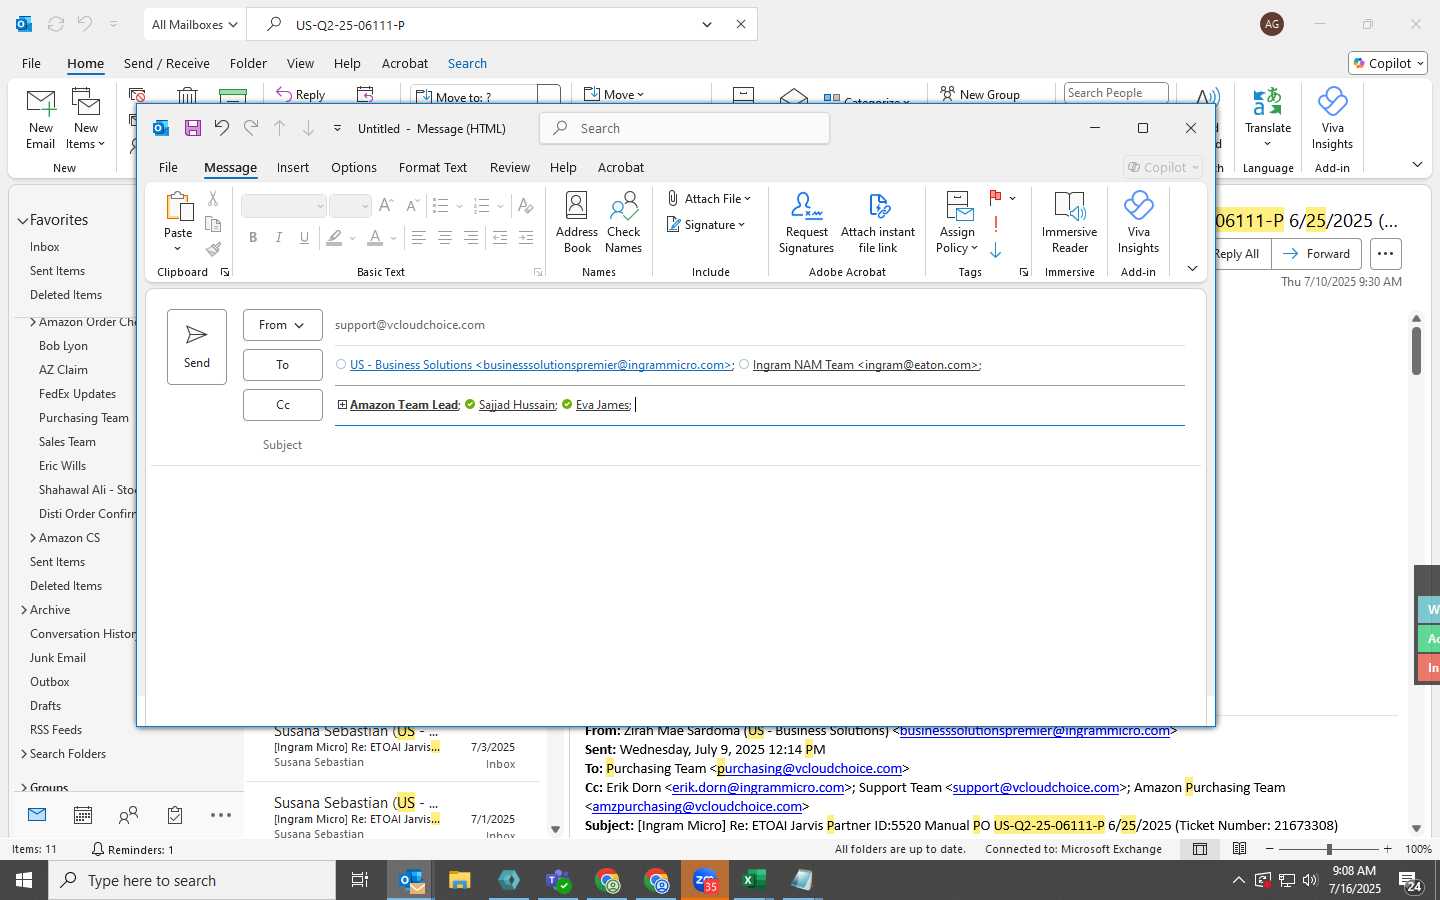Toggle bulleted list

coord(440,206)
